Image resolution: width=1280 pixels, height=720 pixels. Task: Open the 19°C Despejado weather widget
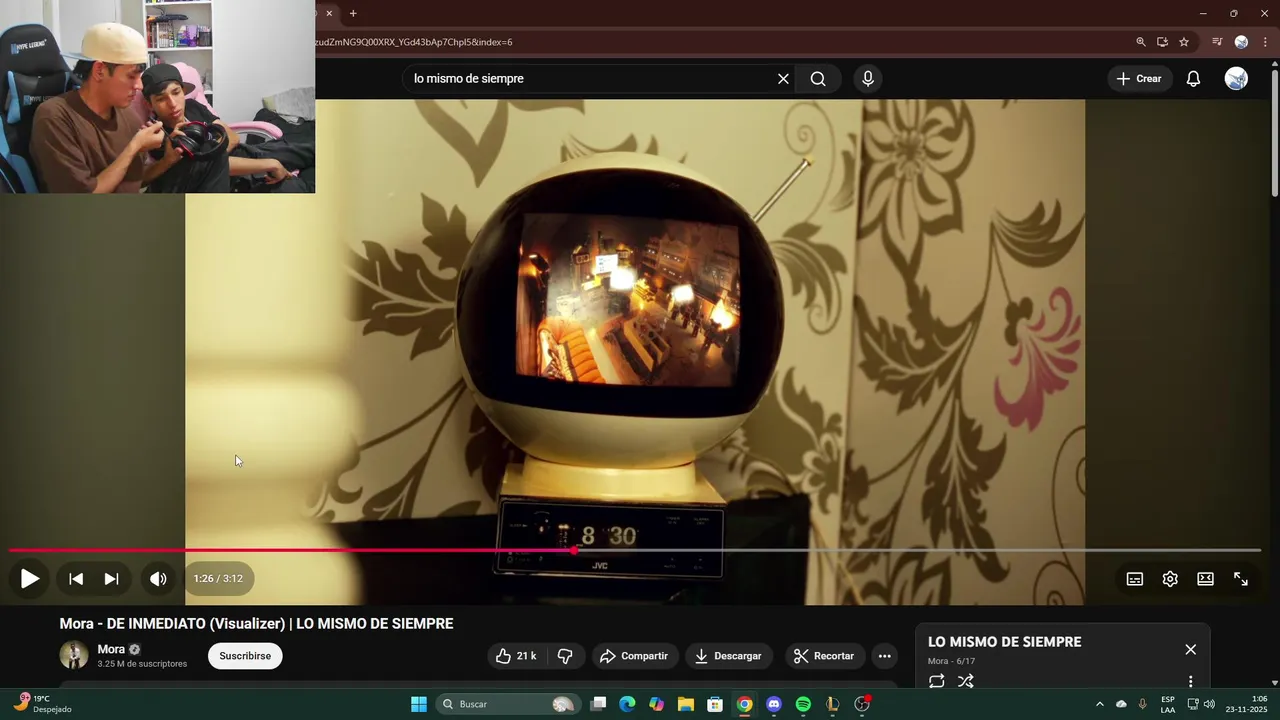pyautogui.click(x=42, y=704)
